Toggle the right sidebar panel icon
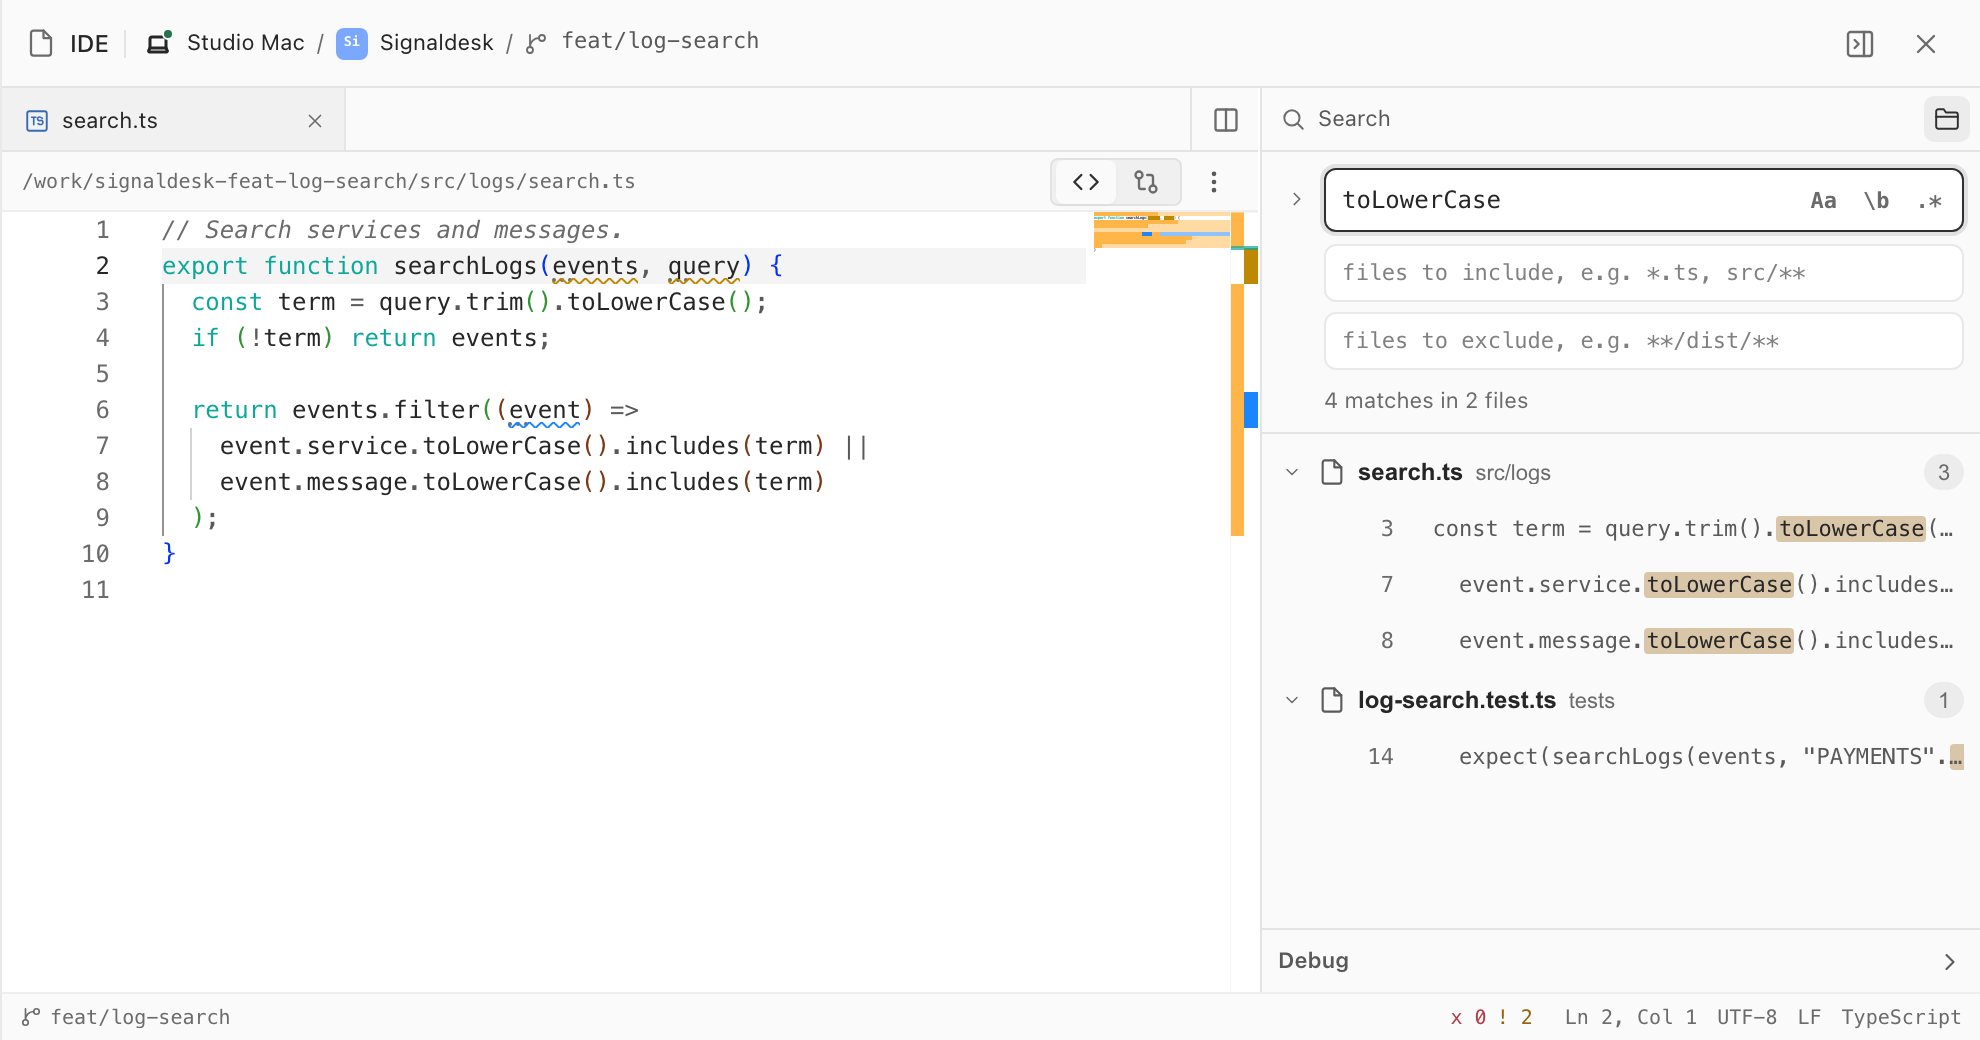 pos(1860,44)
